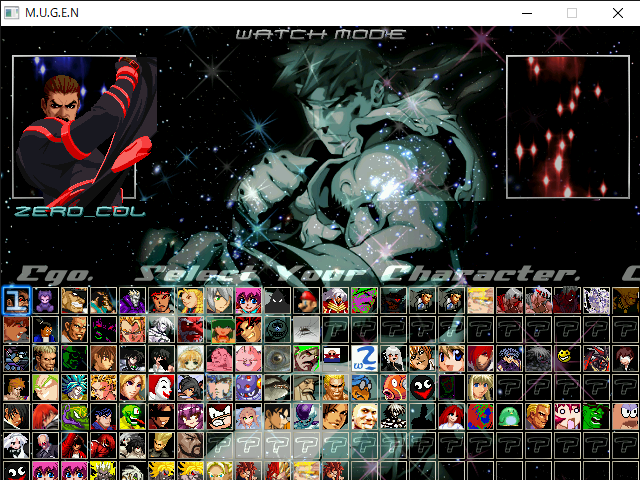Pick the bald bearded man portrait
This screenshot has height=480, width=640.
(190, 446)
